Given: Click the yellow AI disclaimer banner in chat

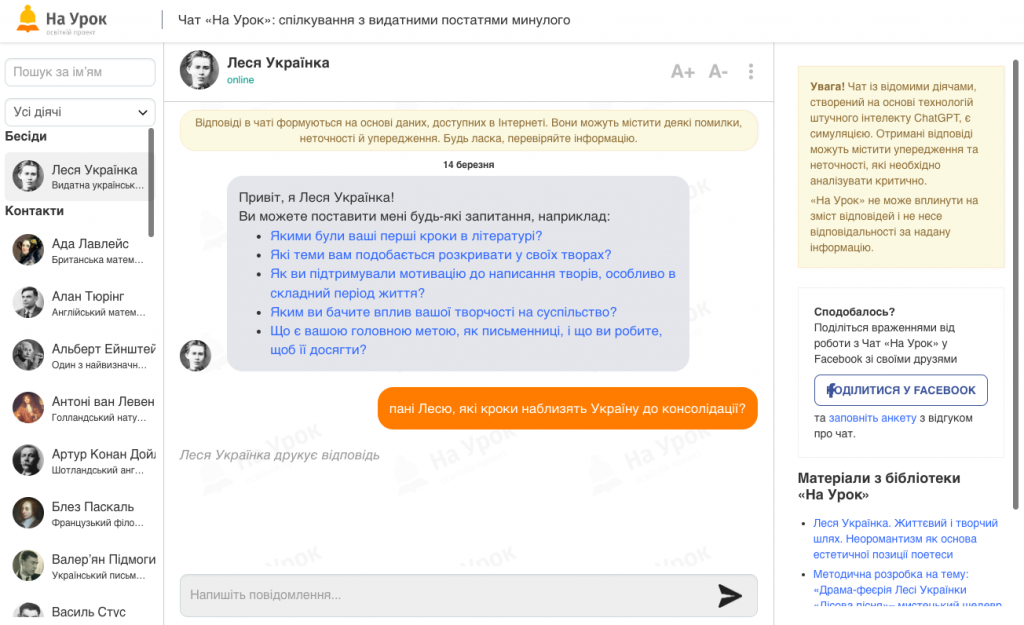Looking at the screenshot, I should (468, 131).
